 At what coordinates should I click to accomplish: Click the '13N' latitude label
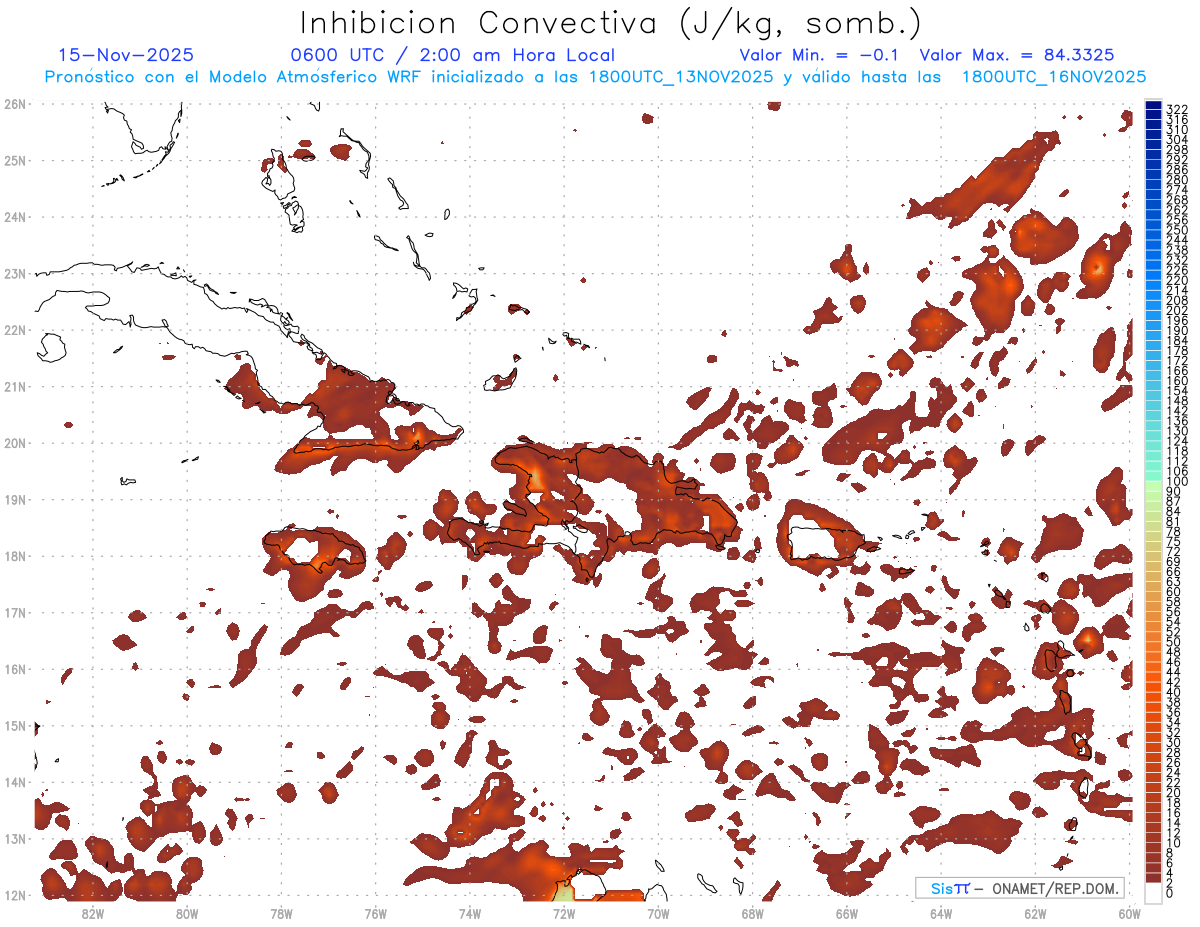click(x=15, y=838)
